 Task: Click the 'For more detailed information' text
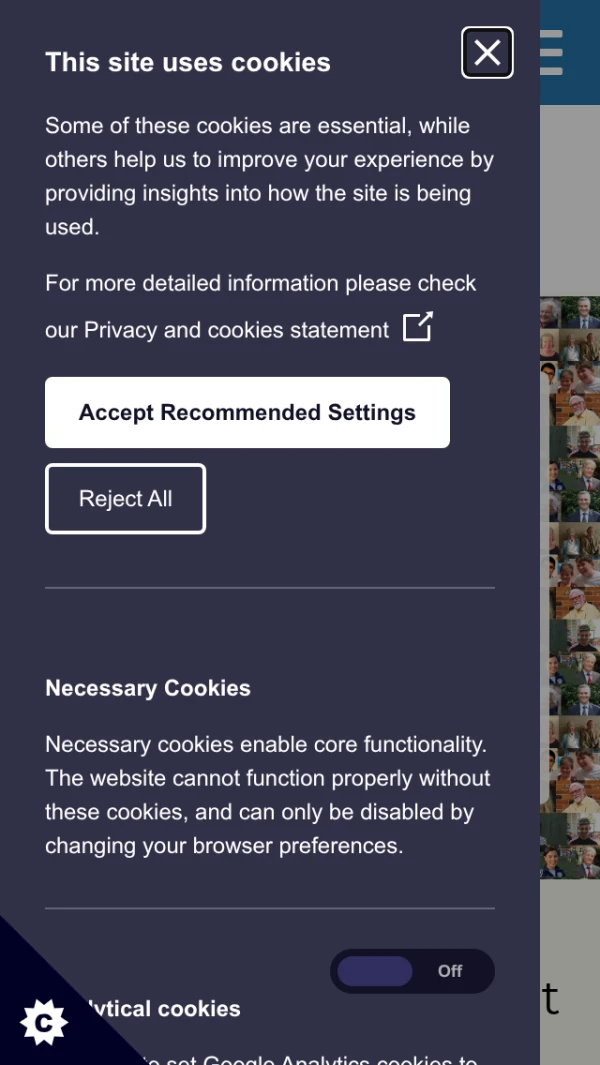(x=261, y=283)
